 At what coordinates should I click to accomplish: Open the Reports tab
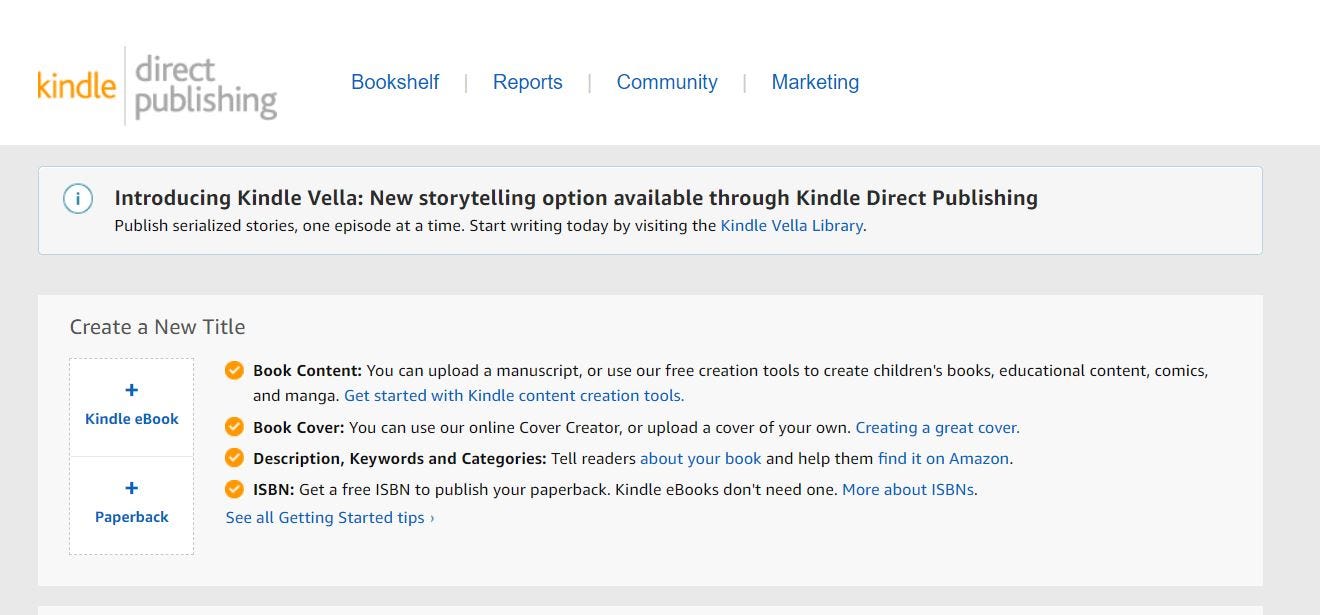tap(528, 82)
